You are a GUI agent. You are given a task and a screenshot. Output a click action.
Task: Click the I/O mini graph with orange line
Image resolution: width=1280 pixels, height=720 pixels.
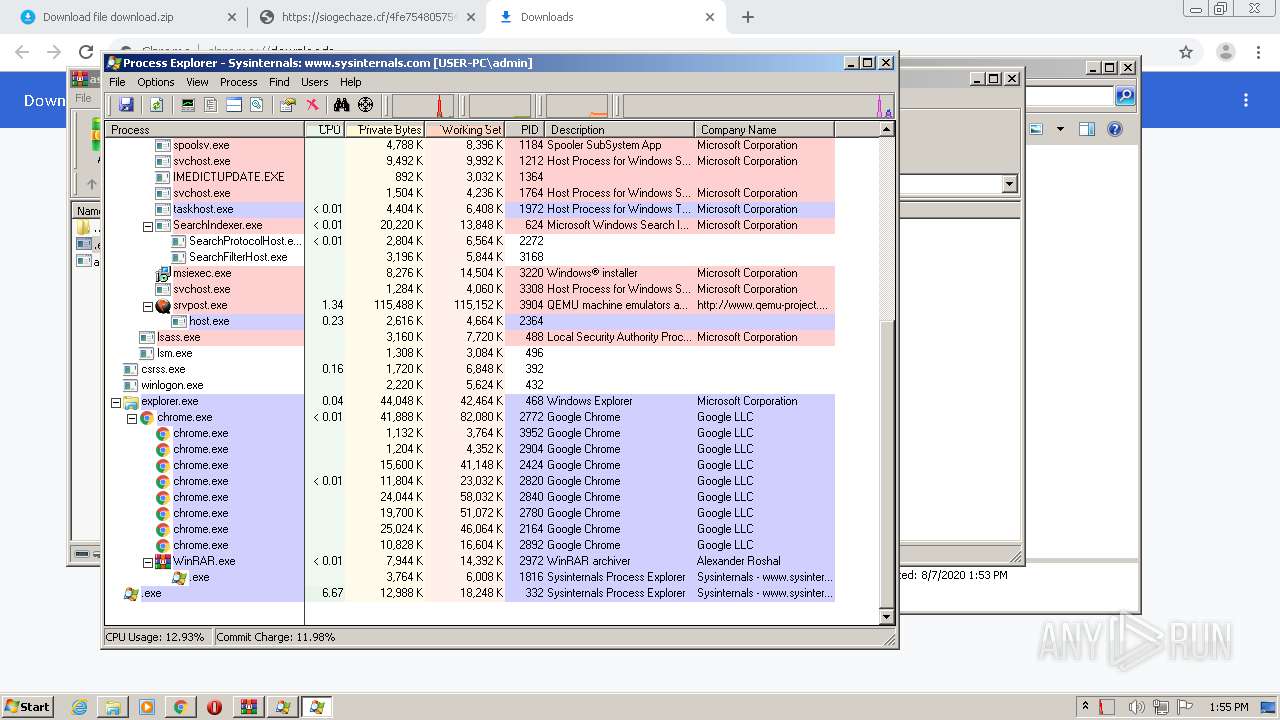pos(577,105)
